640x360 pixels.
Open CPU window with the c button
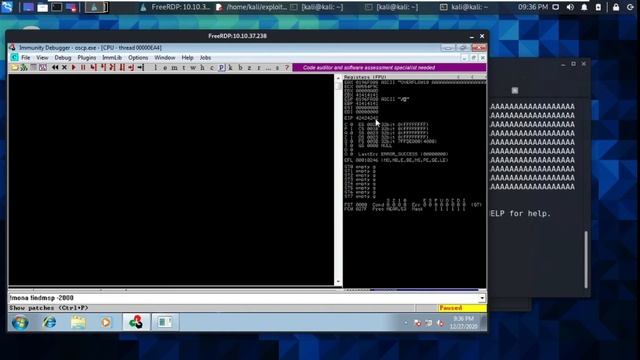point(212,68)
